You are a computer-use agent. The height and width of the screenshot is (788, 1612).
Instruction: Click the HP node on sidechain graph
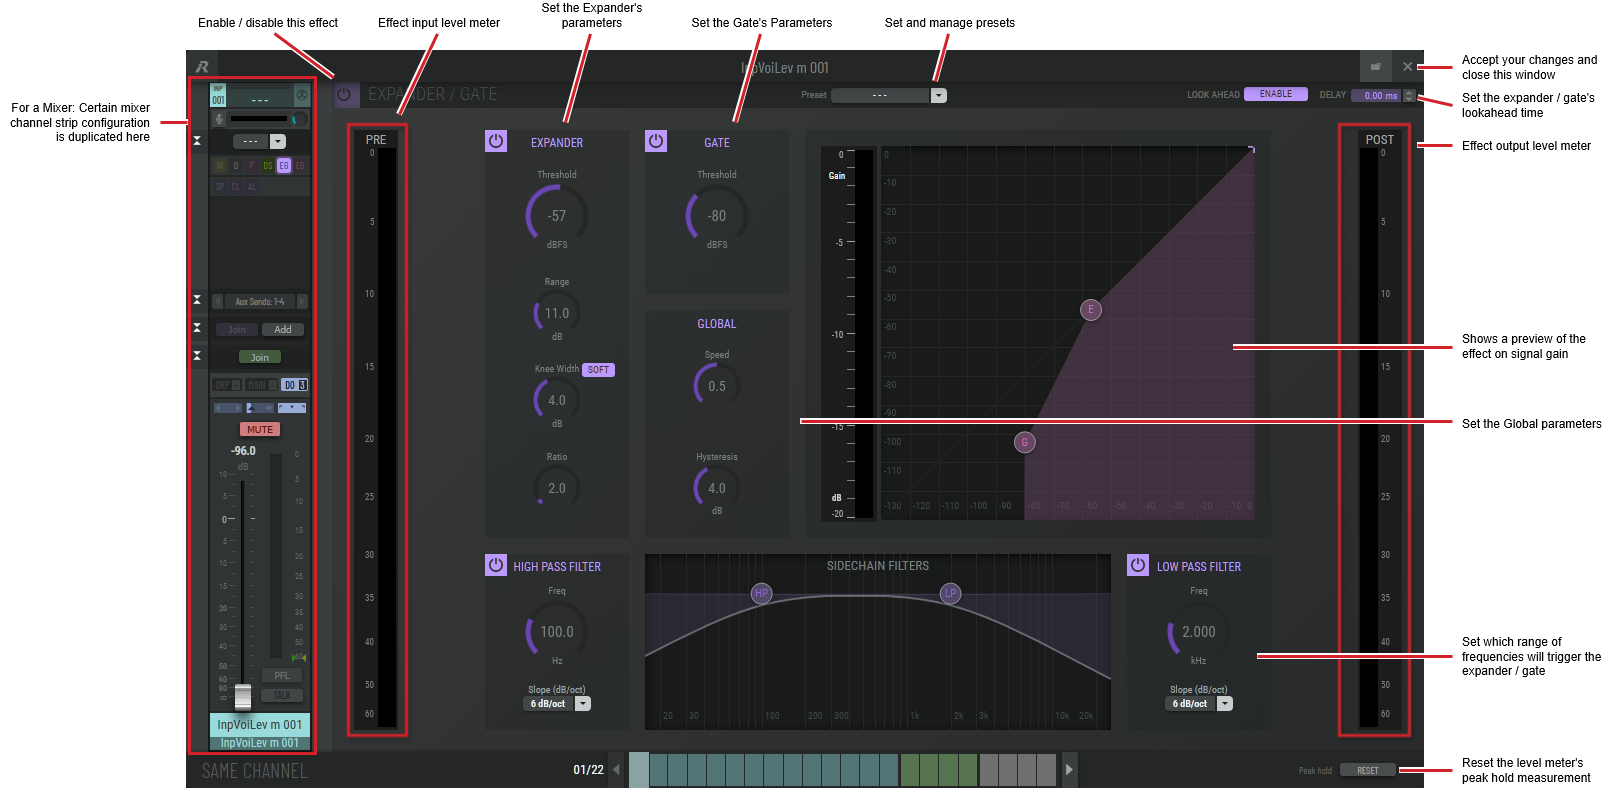coord(762,593)
